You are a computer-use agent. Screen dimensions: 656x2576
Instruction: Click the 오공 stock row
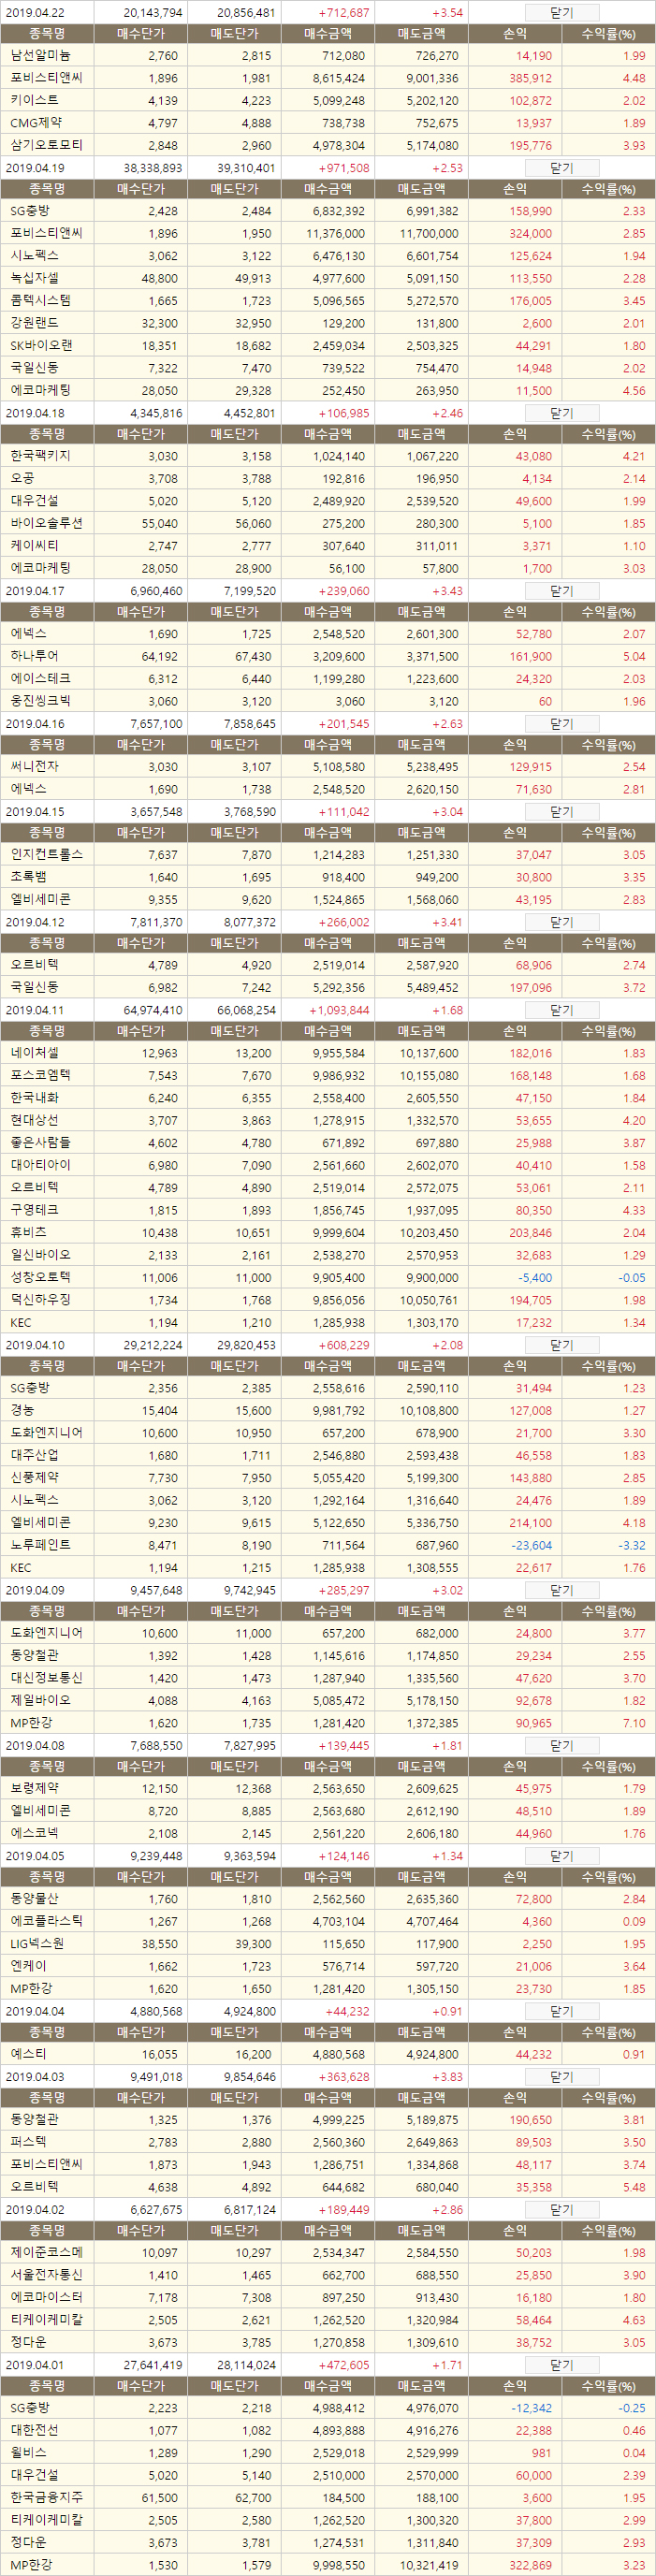[328, 478]
